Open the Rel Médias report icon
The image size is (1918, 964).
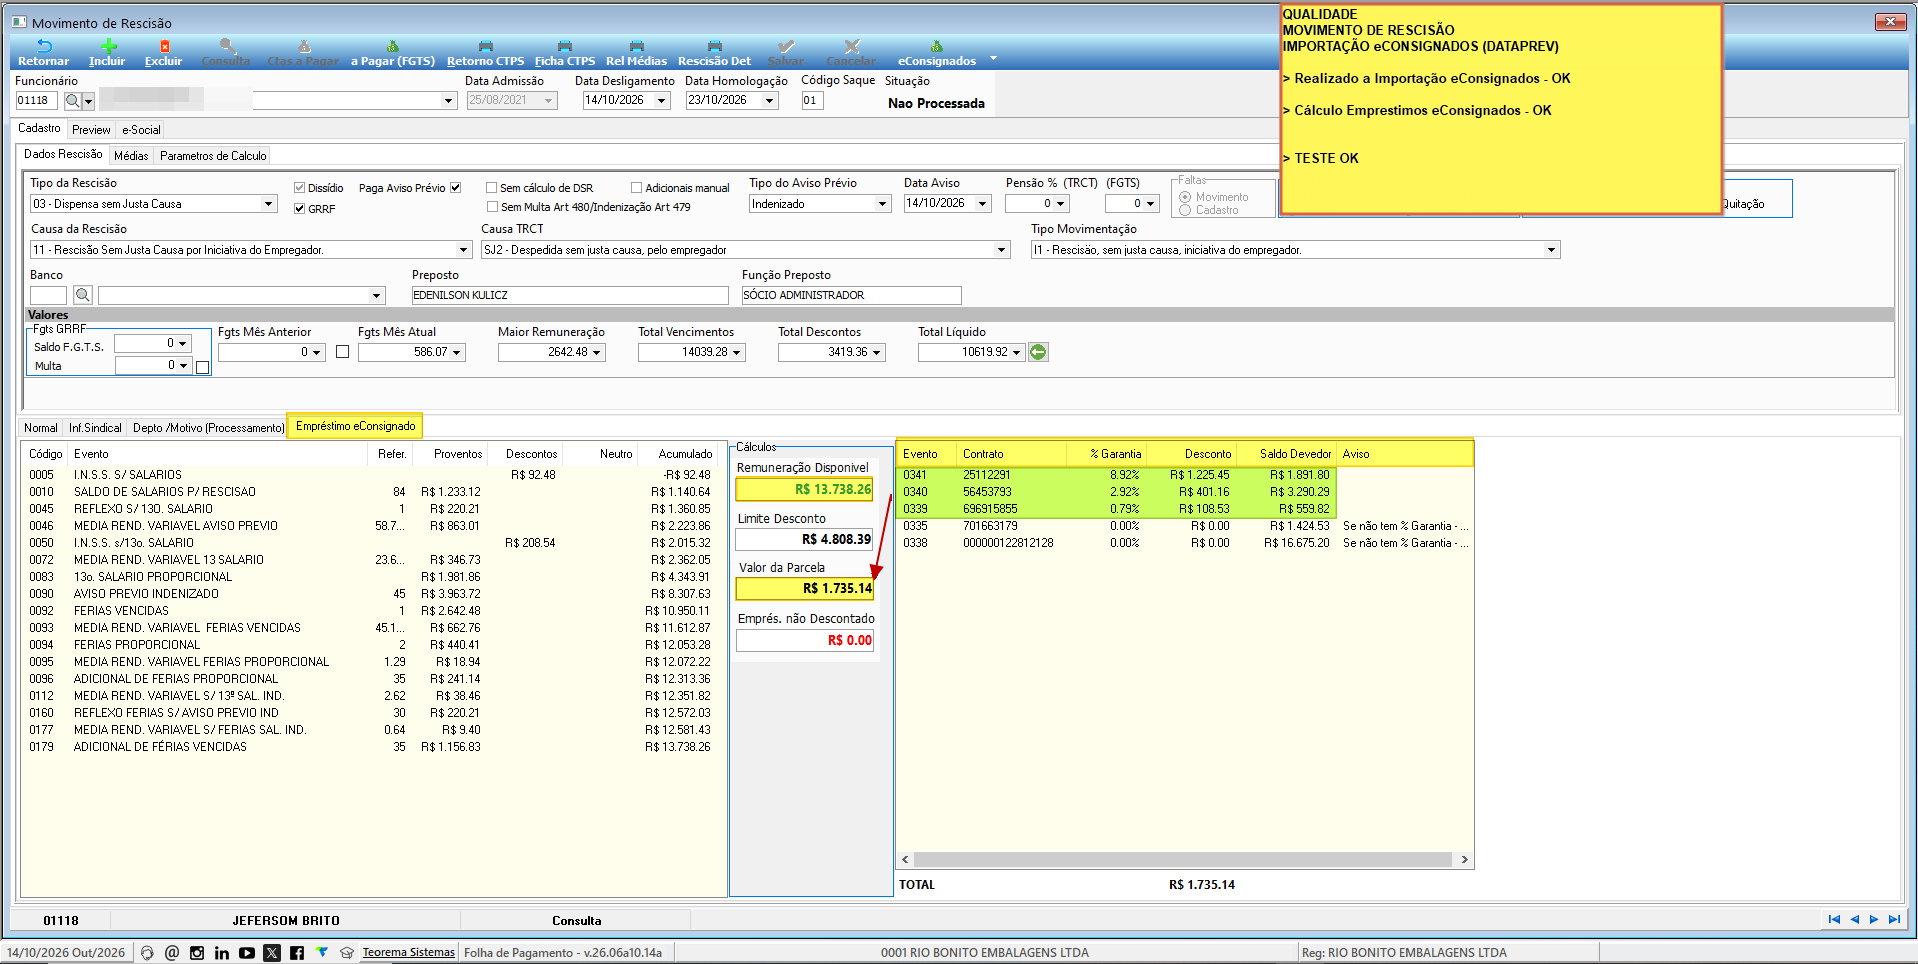tap(637, 46)
